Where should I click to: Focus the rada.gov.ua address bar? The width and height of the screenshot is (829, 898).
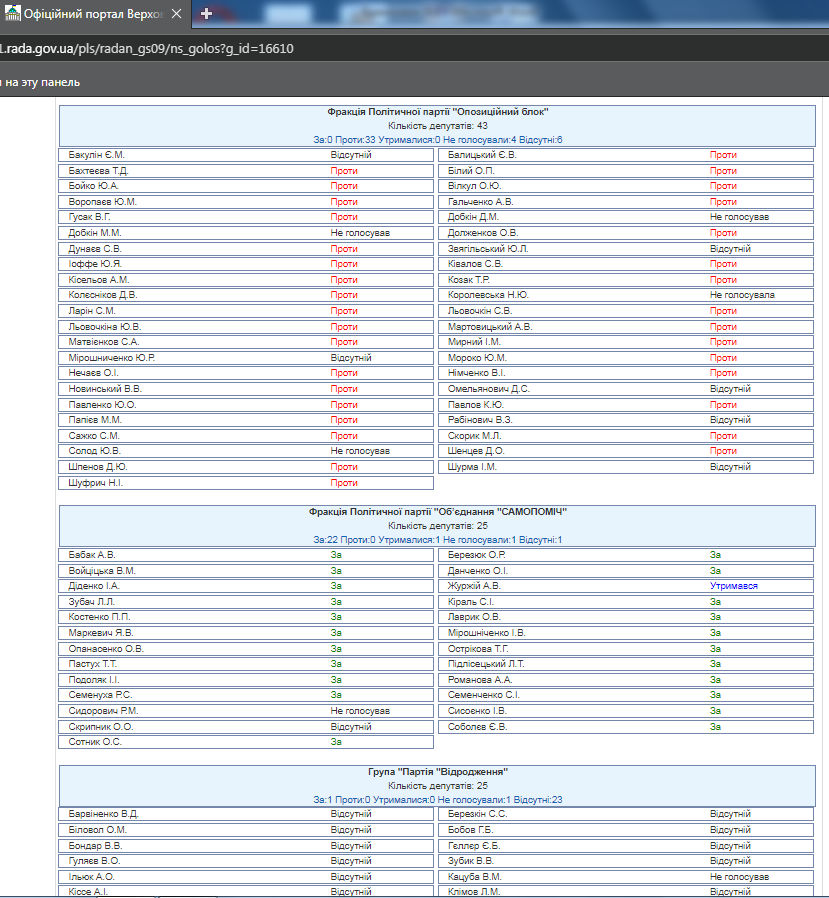click(150, 49)
